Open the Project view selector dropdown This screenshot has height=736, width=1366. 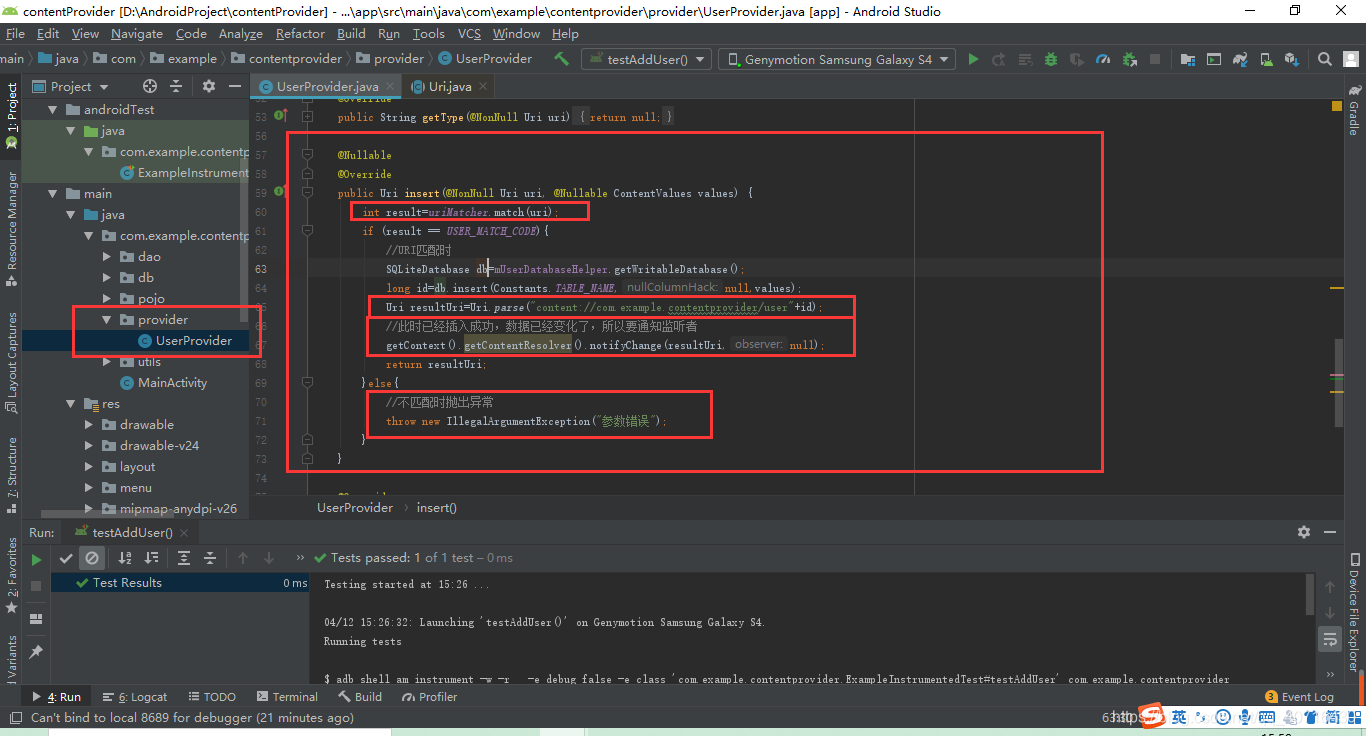pos(71,86)
